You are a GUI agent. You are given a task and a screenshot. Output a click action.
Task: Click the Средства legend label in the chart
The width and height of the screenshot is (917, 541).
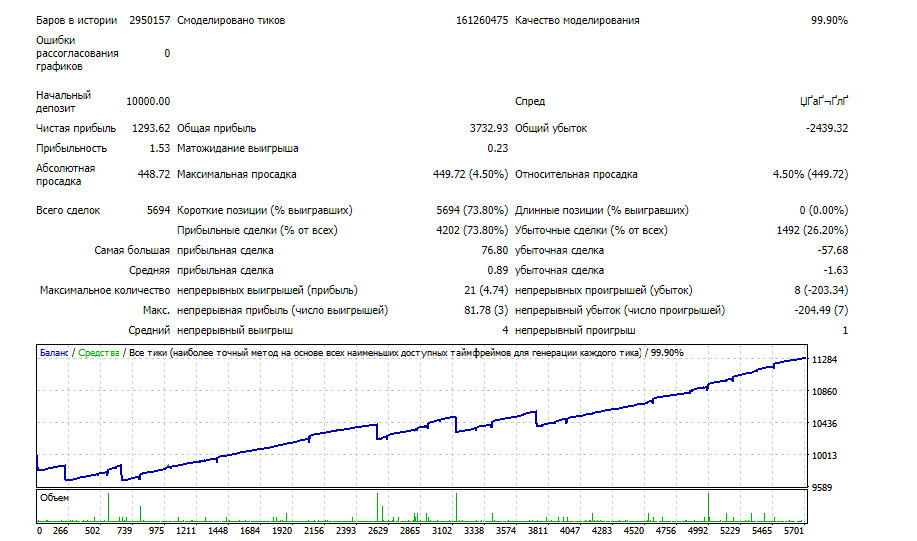click(x=99, y=353)
